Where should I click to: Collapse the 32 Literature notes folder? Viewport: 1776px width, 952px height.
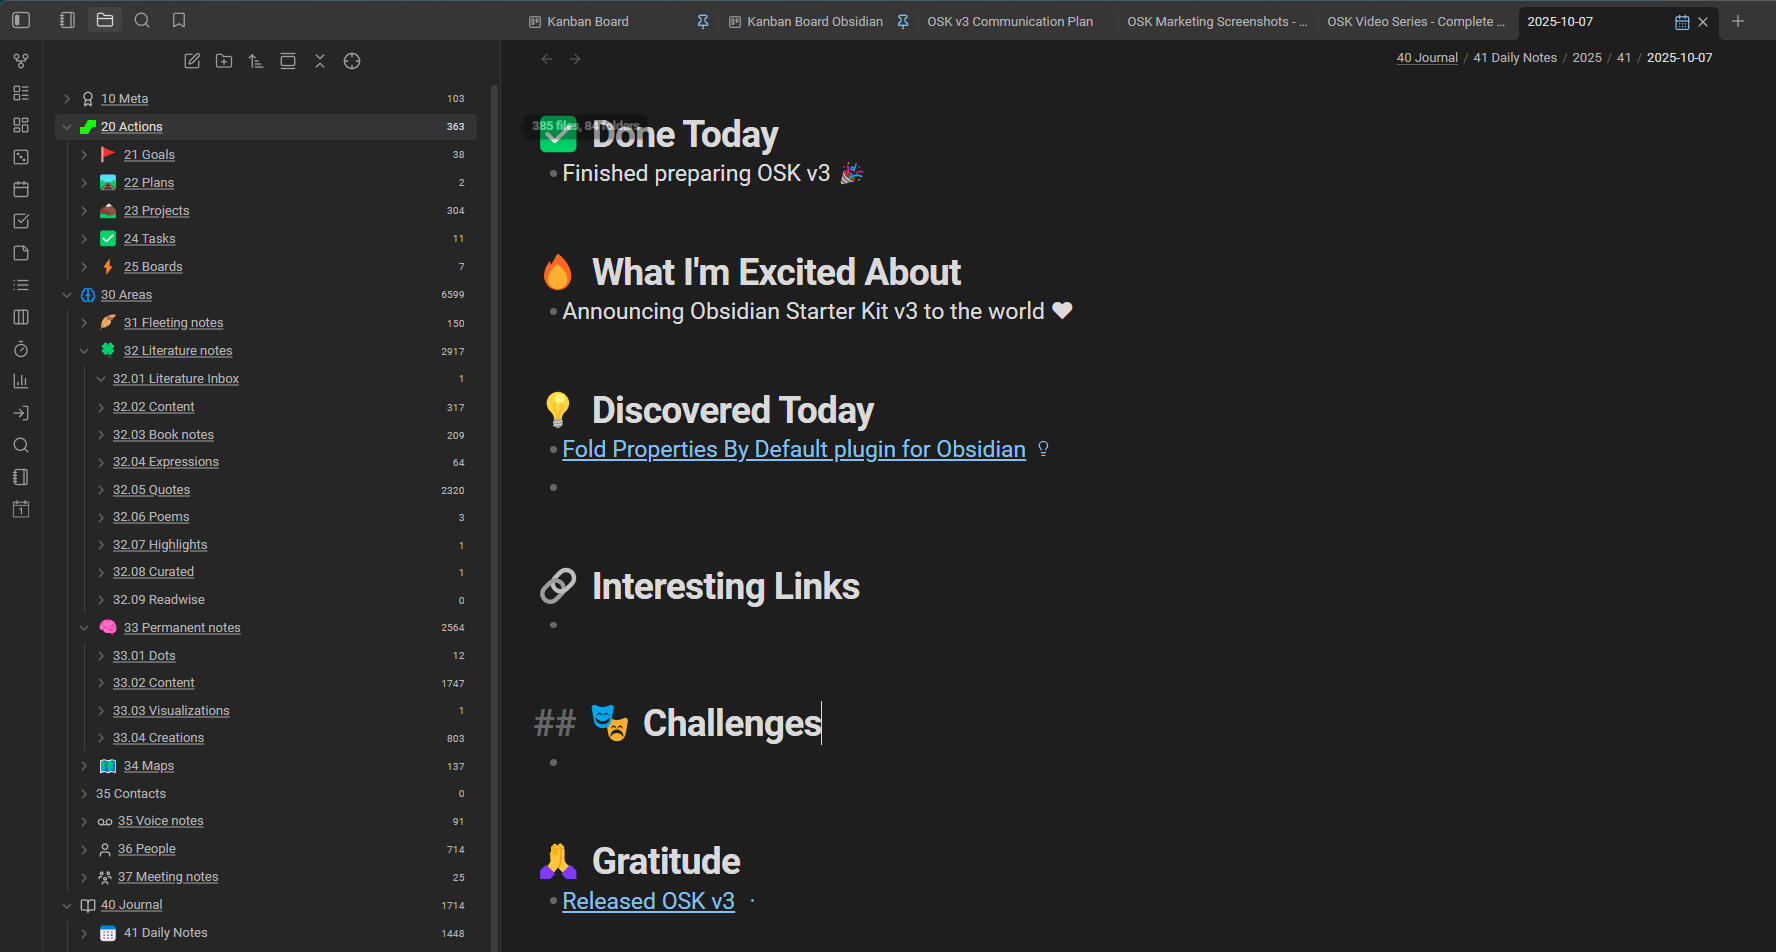click(84, 351)
